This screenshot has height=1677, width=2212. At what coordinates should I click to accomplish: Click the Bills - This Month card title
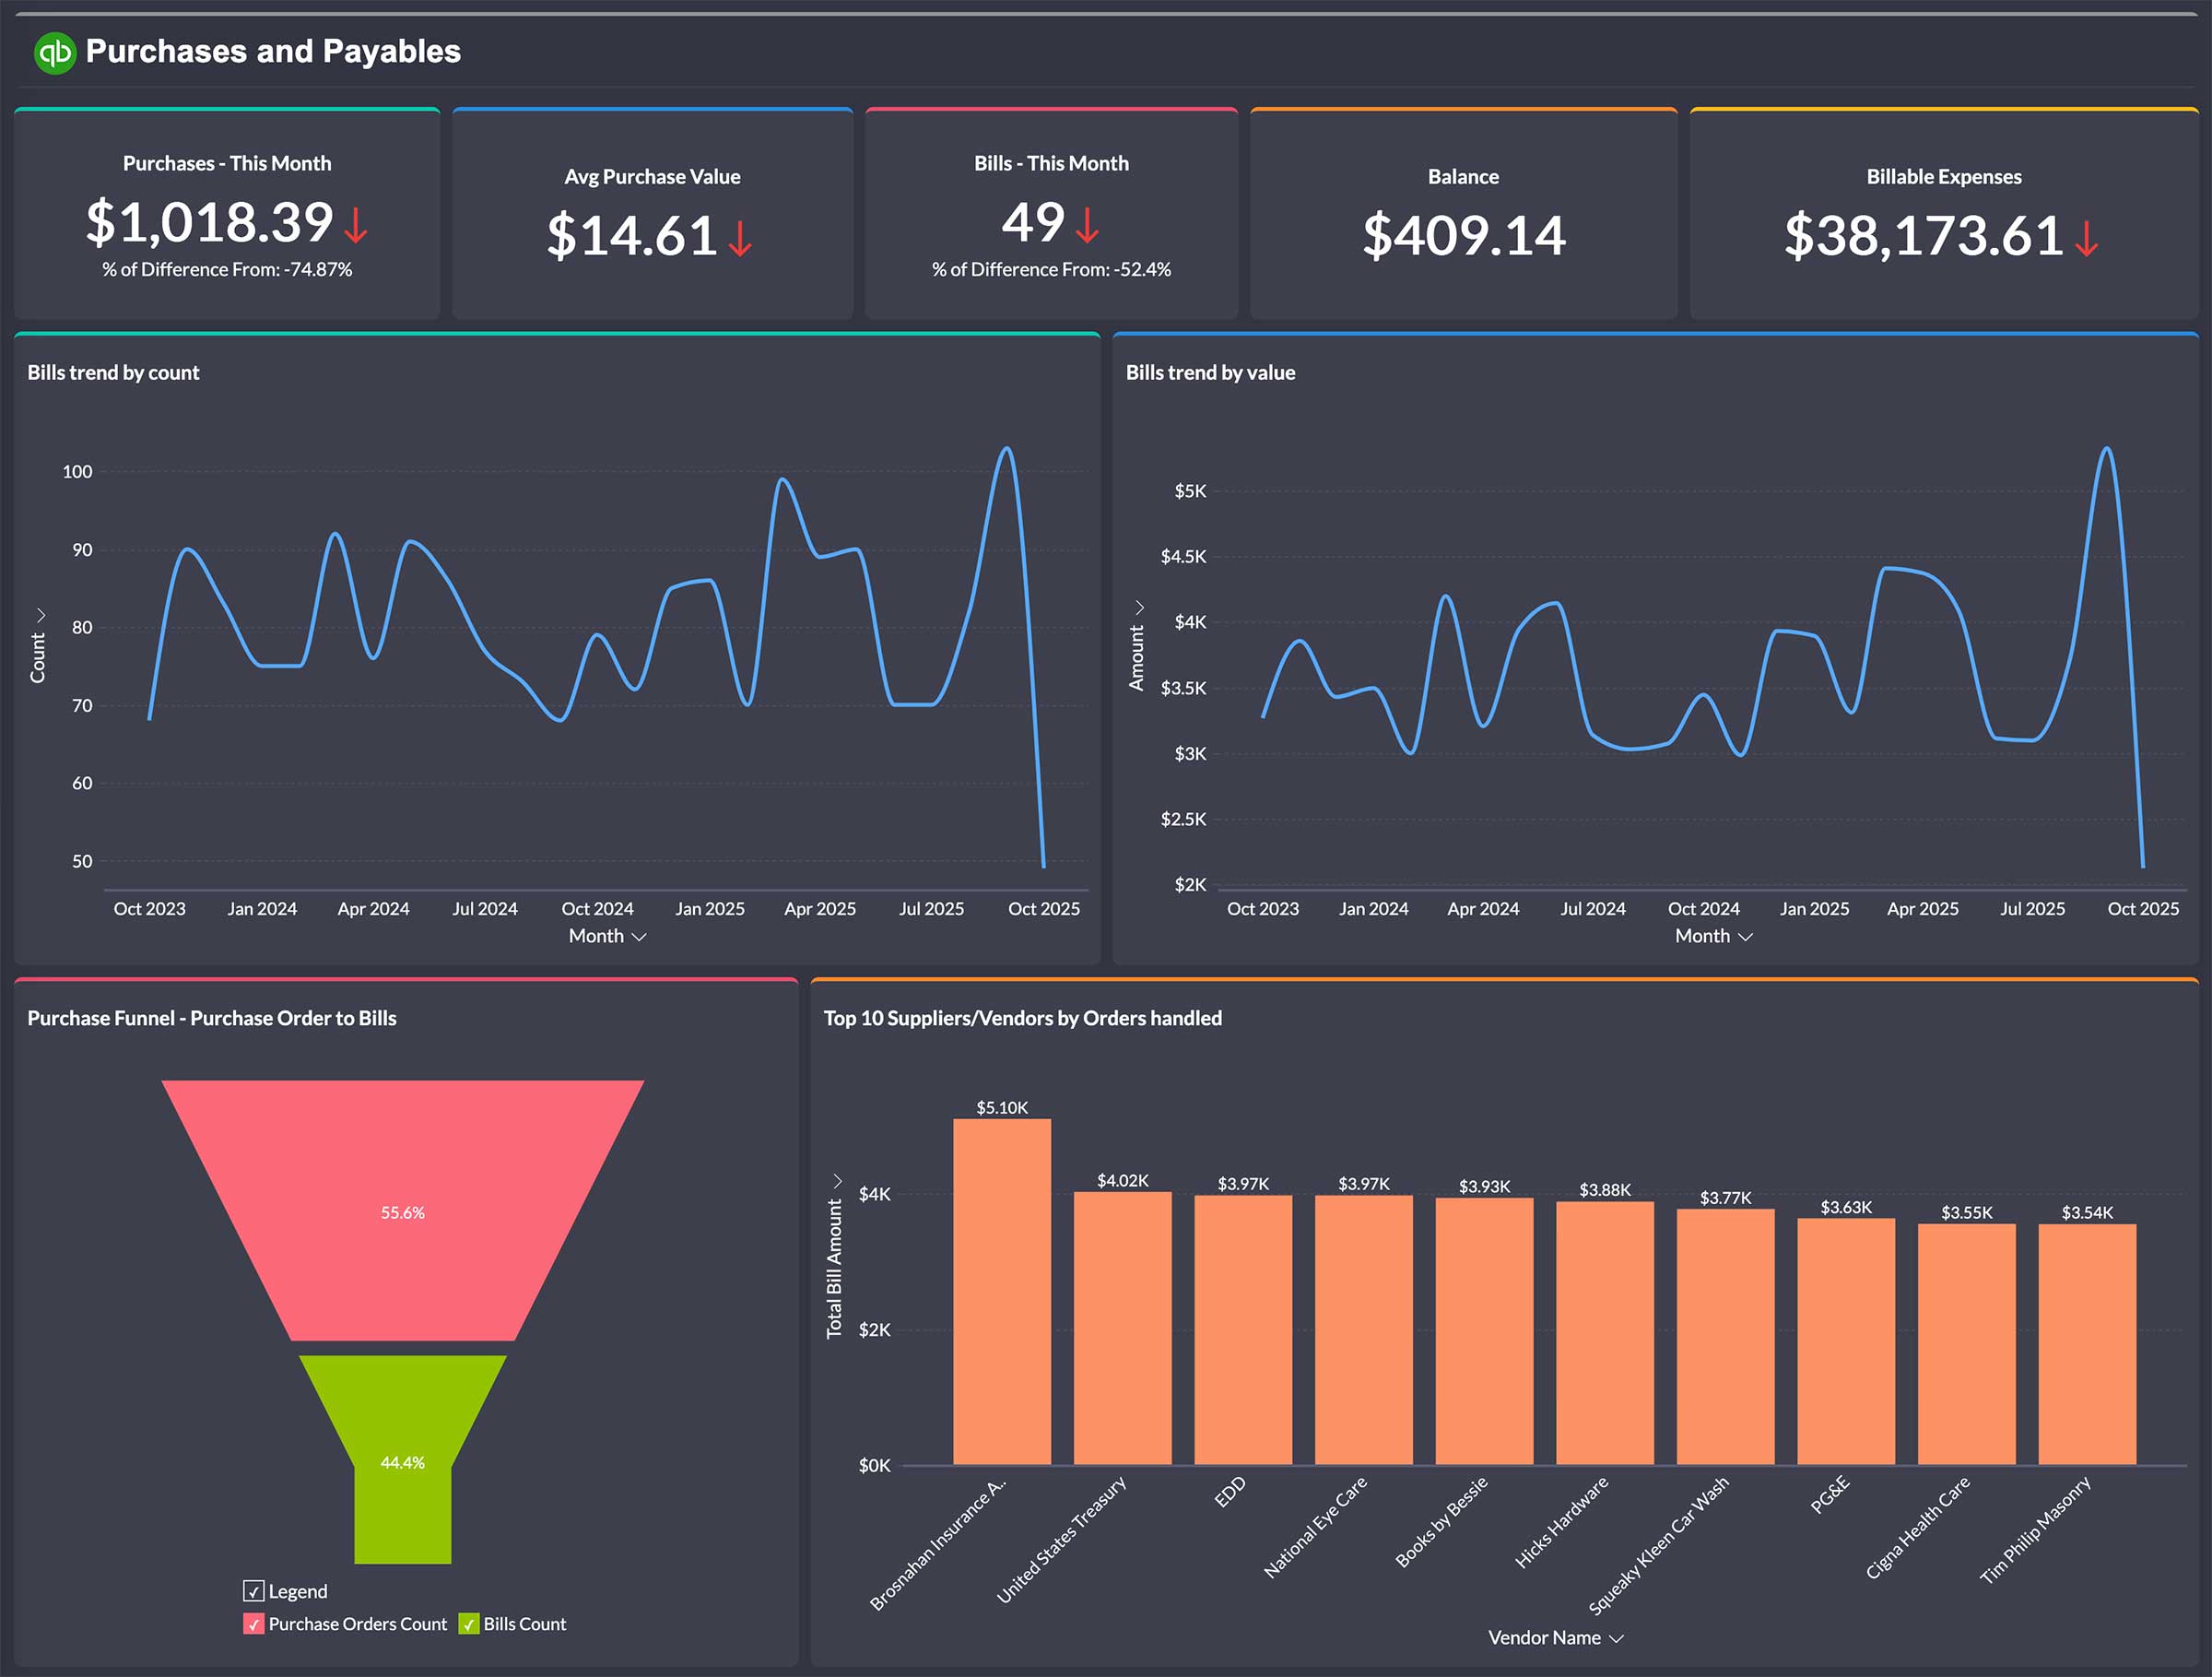pos(1051,163)
